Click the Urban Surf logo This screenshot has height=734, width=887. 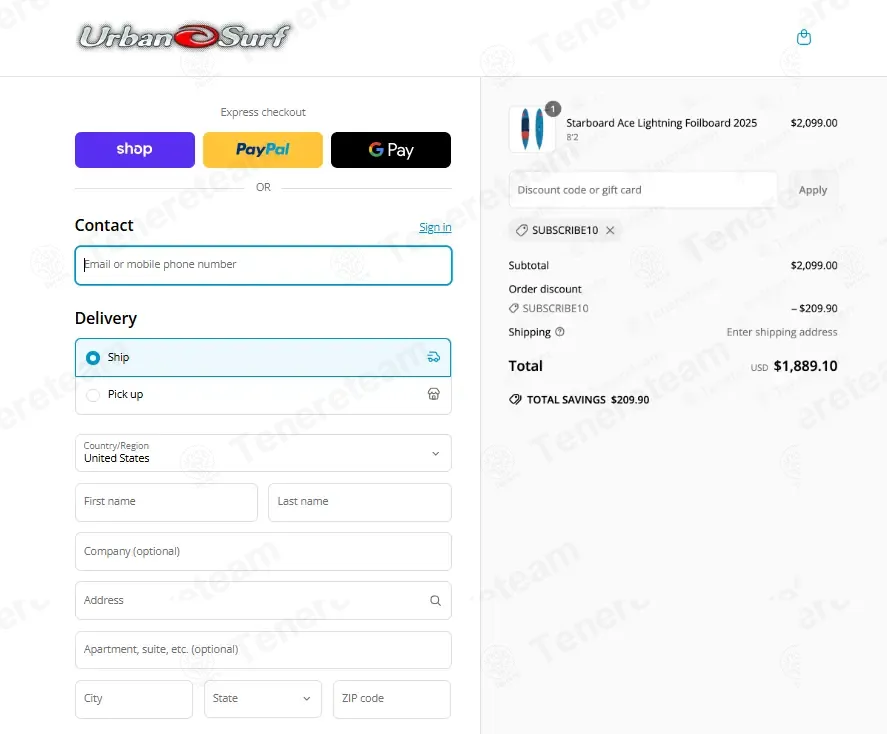[x=184, y=37]
